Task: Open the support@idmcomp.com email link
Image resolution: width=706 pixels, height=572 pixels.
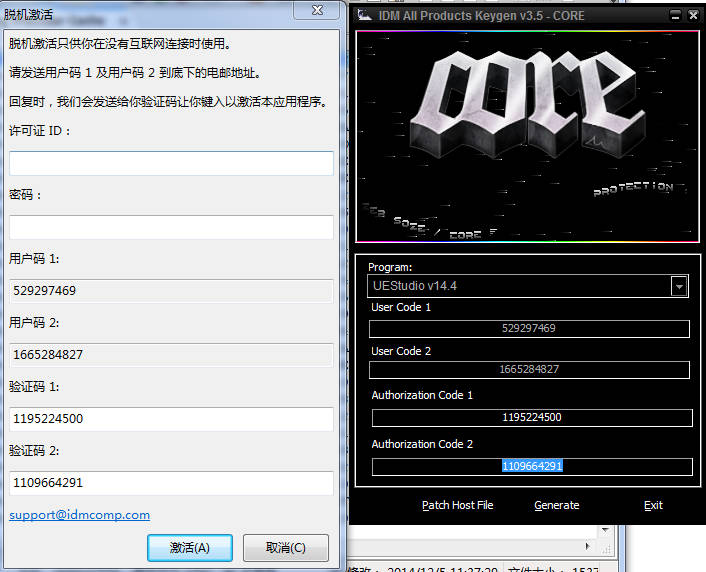Action: point(80,515)
